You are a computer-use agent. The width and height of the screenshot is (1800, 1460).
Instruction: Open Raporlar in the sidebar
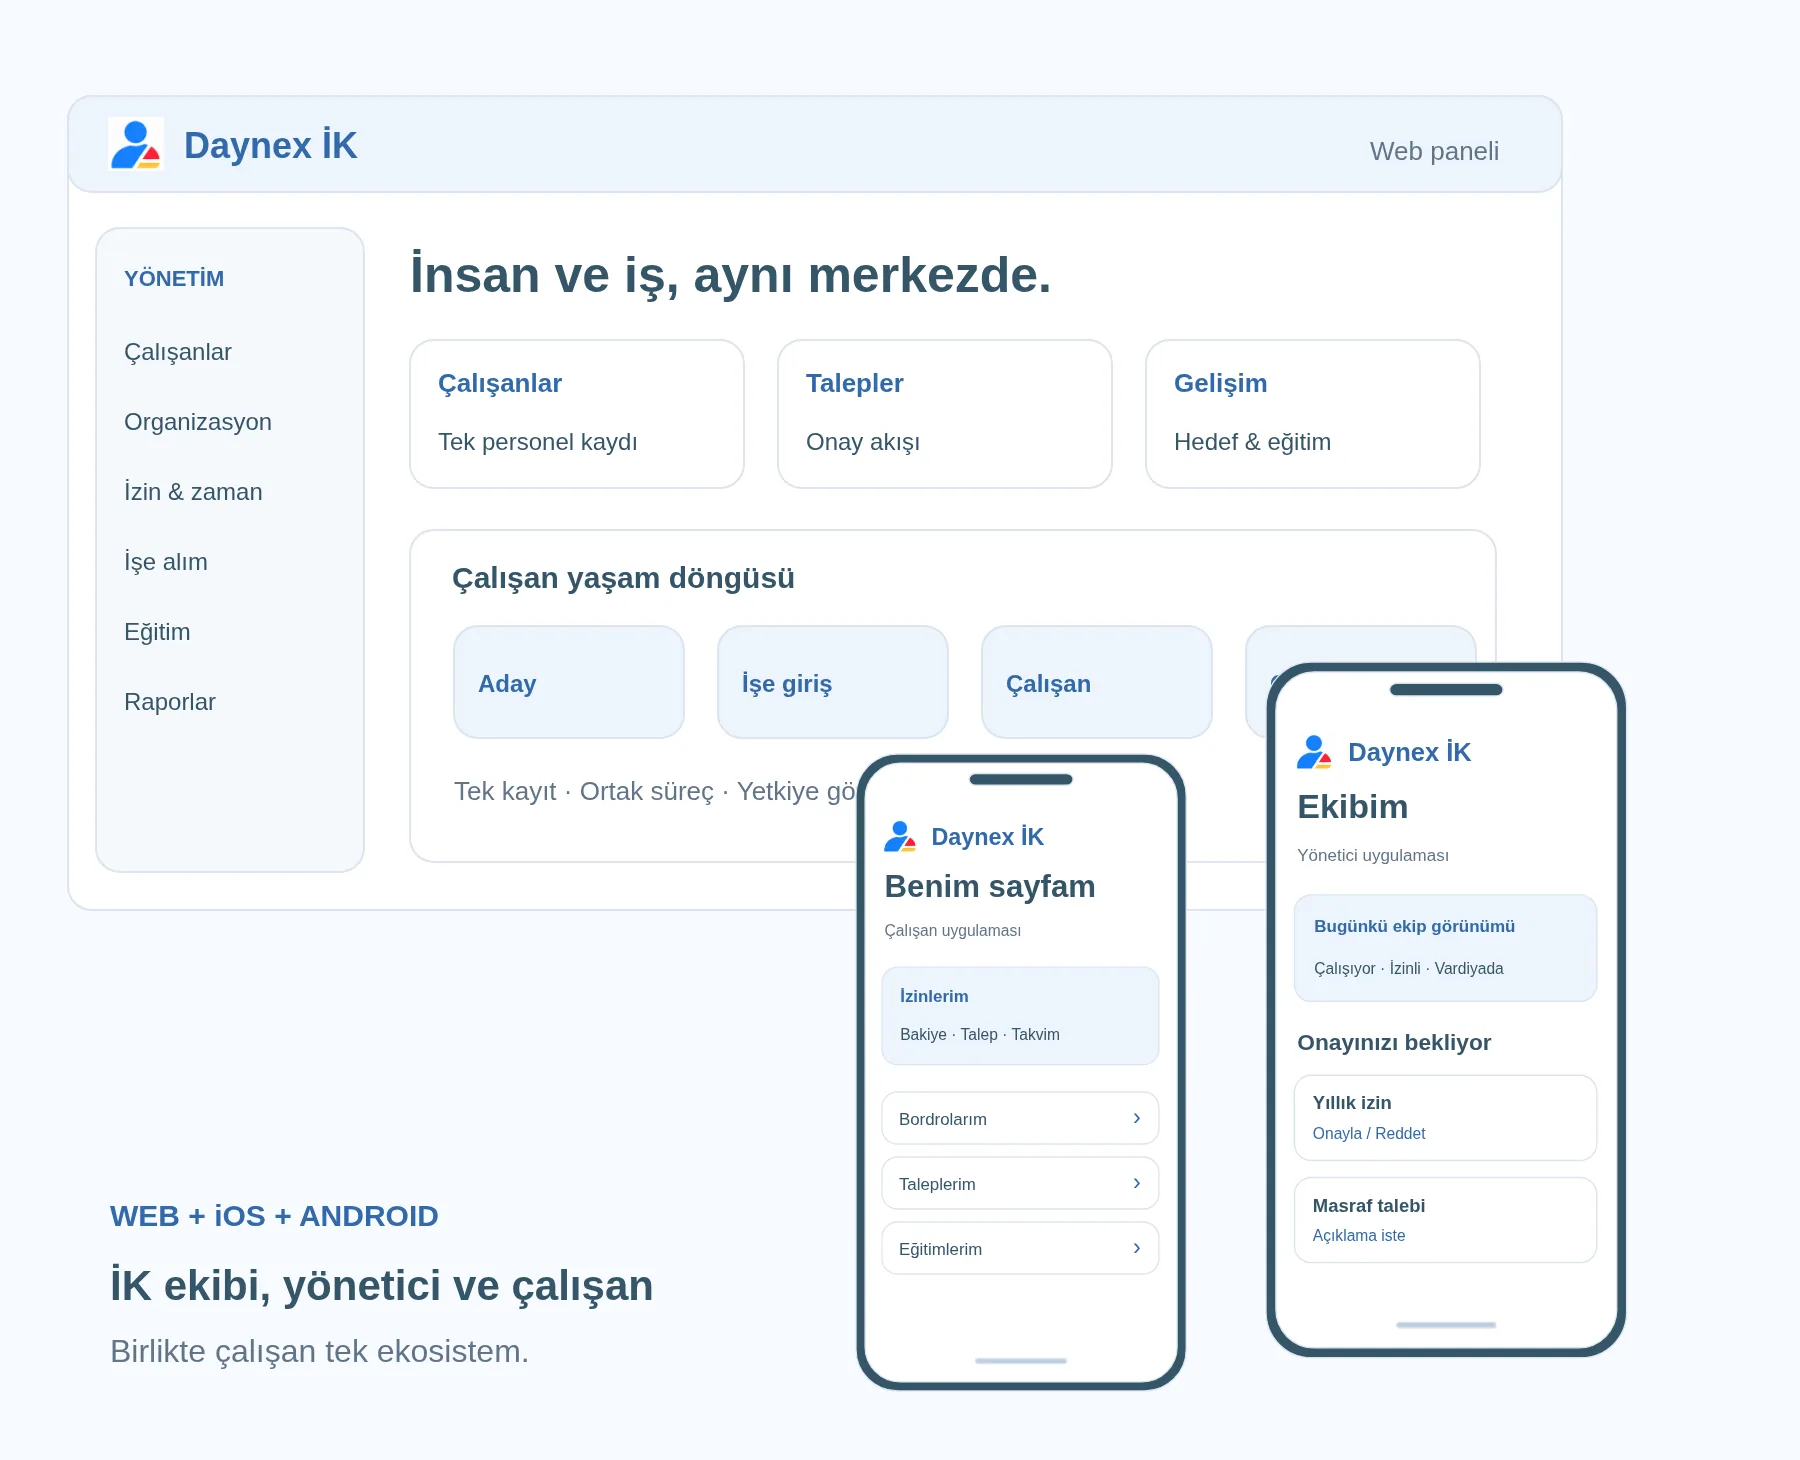[170, 702]
